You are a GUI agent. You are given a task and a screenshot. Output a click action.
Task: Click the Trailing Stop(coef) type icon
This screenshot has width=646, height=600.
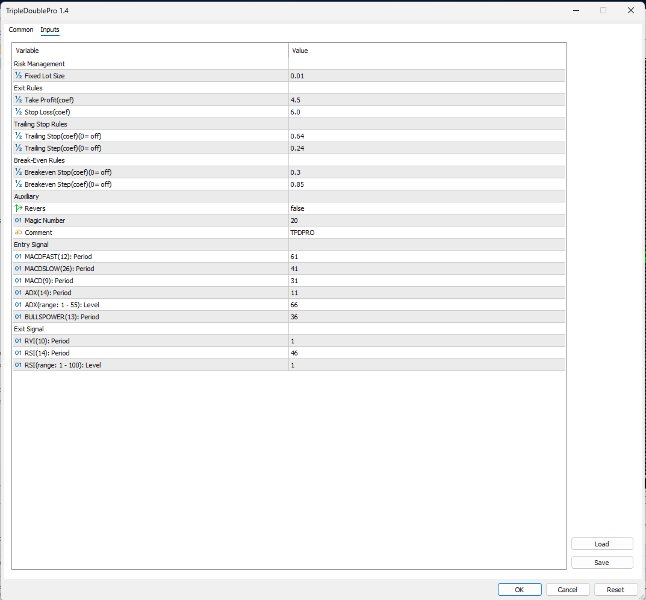(18, 136)
